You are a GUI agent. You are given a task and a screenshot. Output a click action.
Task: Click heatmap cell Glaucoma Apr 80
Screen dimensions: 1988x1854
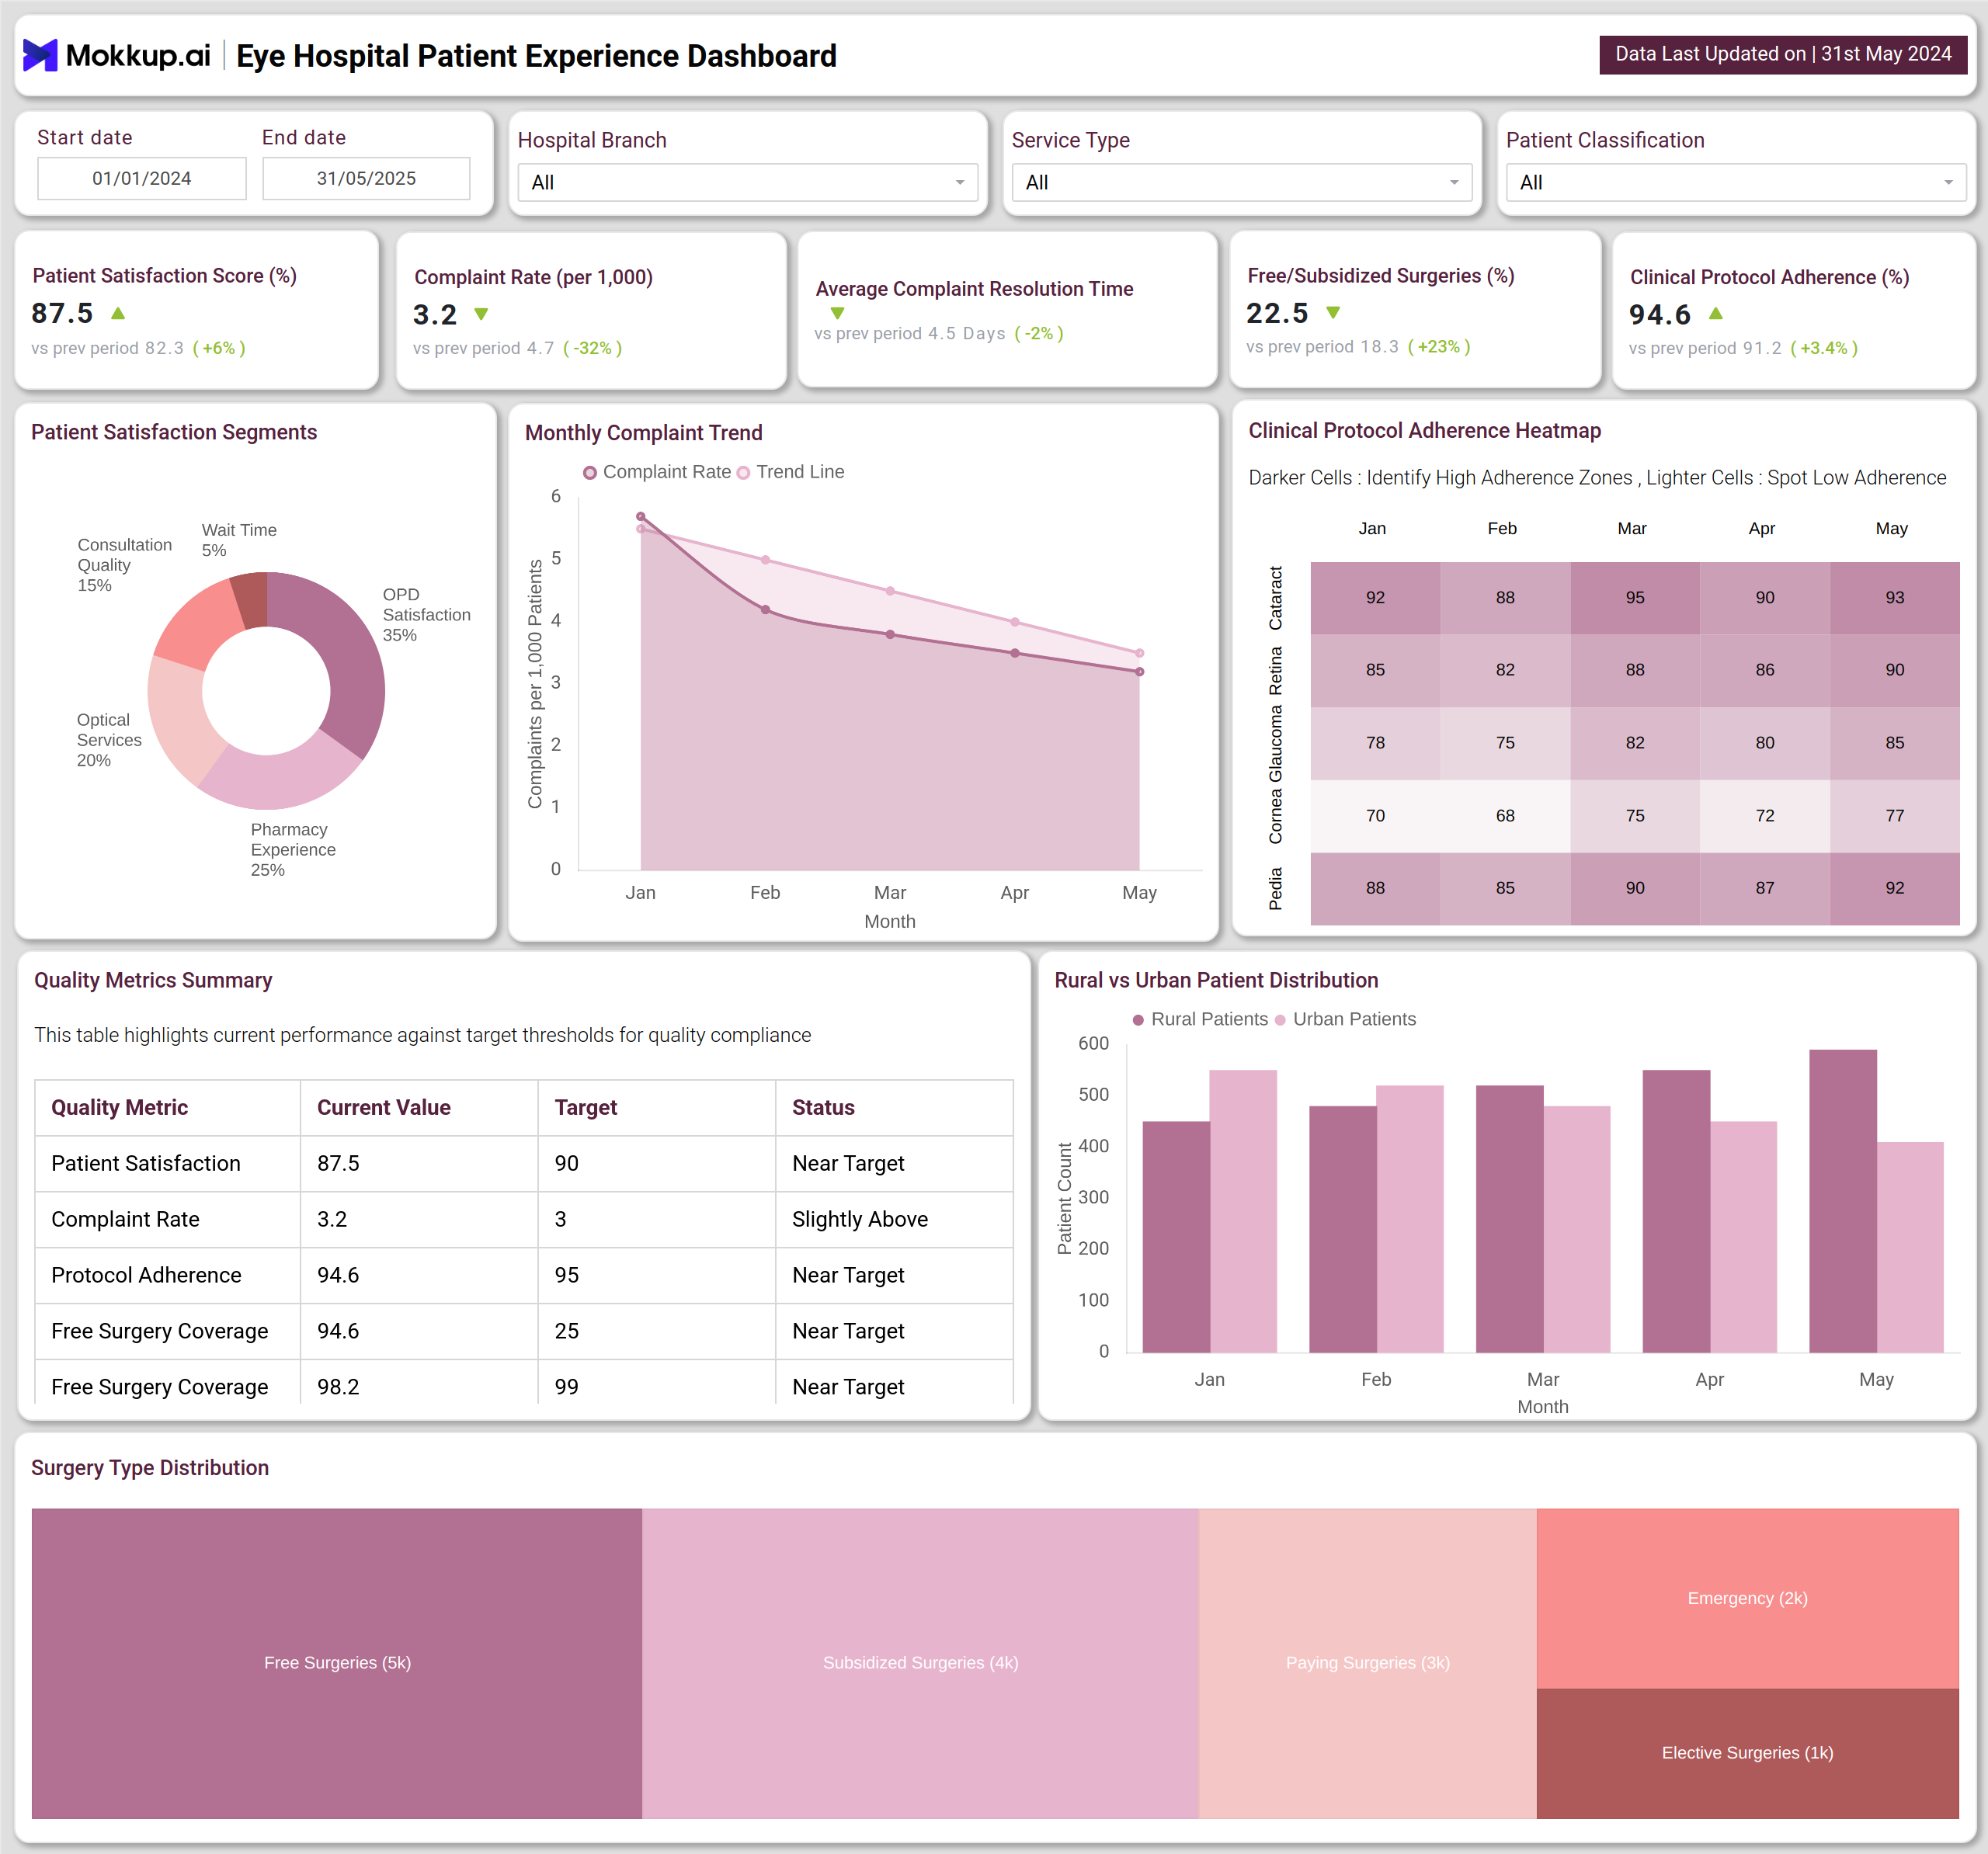pyautogui.click(x=1765, y=743)
